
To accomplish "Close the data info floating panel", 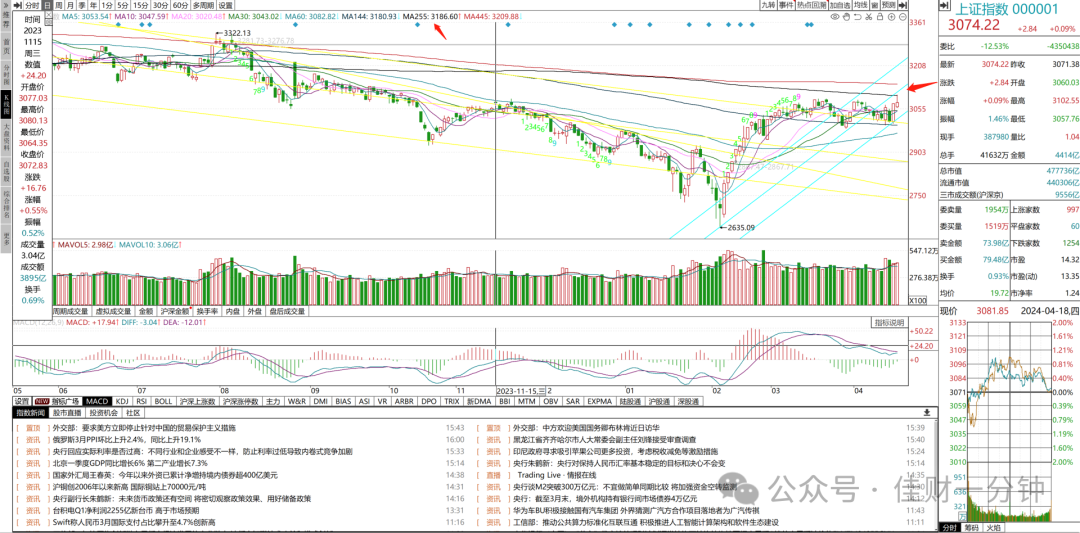I will pyautogui.click(x=47, y=16).
